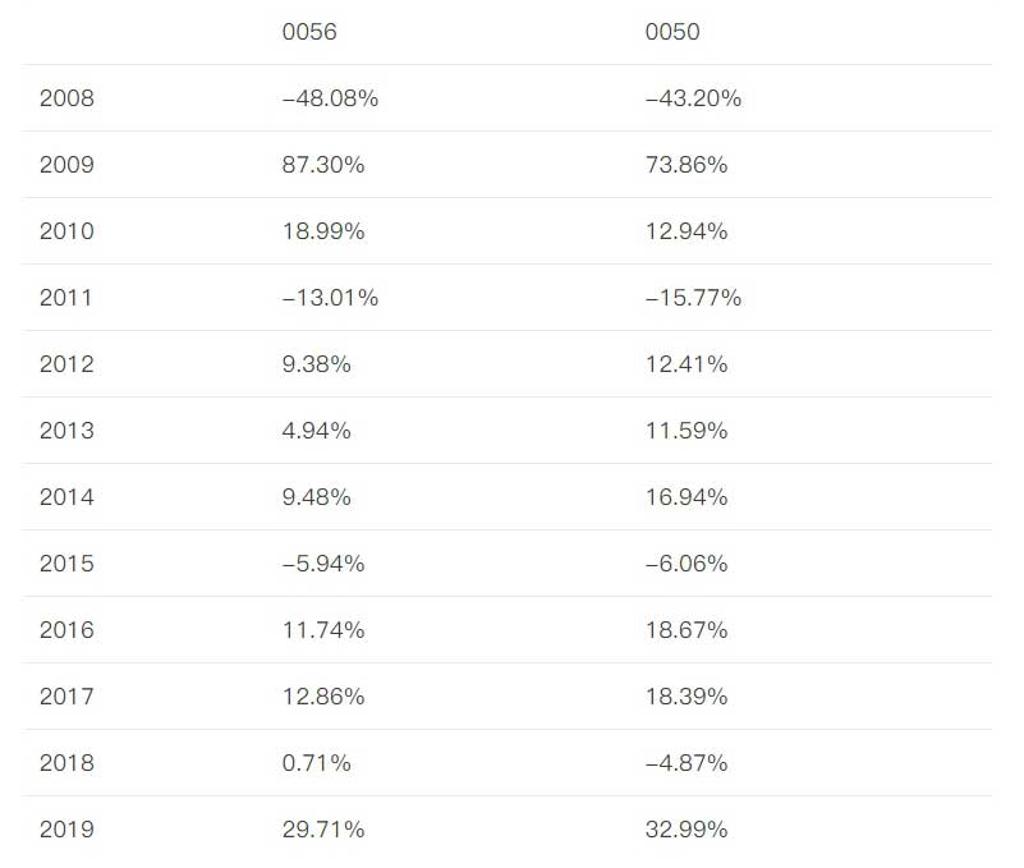The image size is (1024, 868).
Task: Select the −13.01% cell for 2011
Action: point(330,297)
